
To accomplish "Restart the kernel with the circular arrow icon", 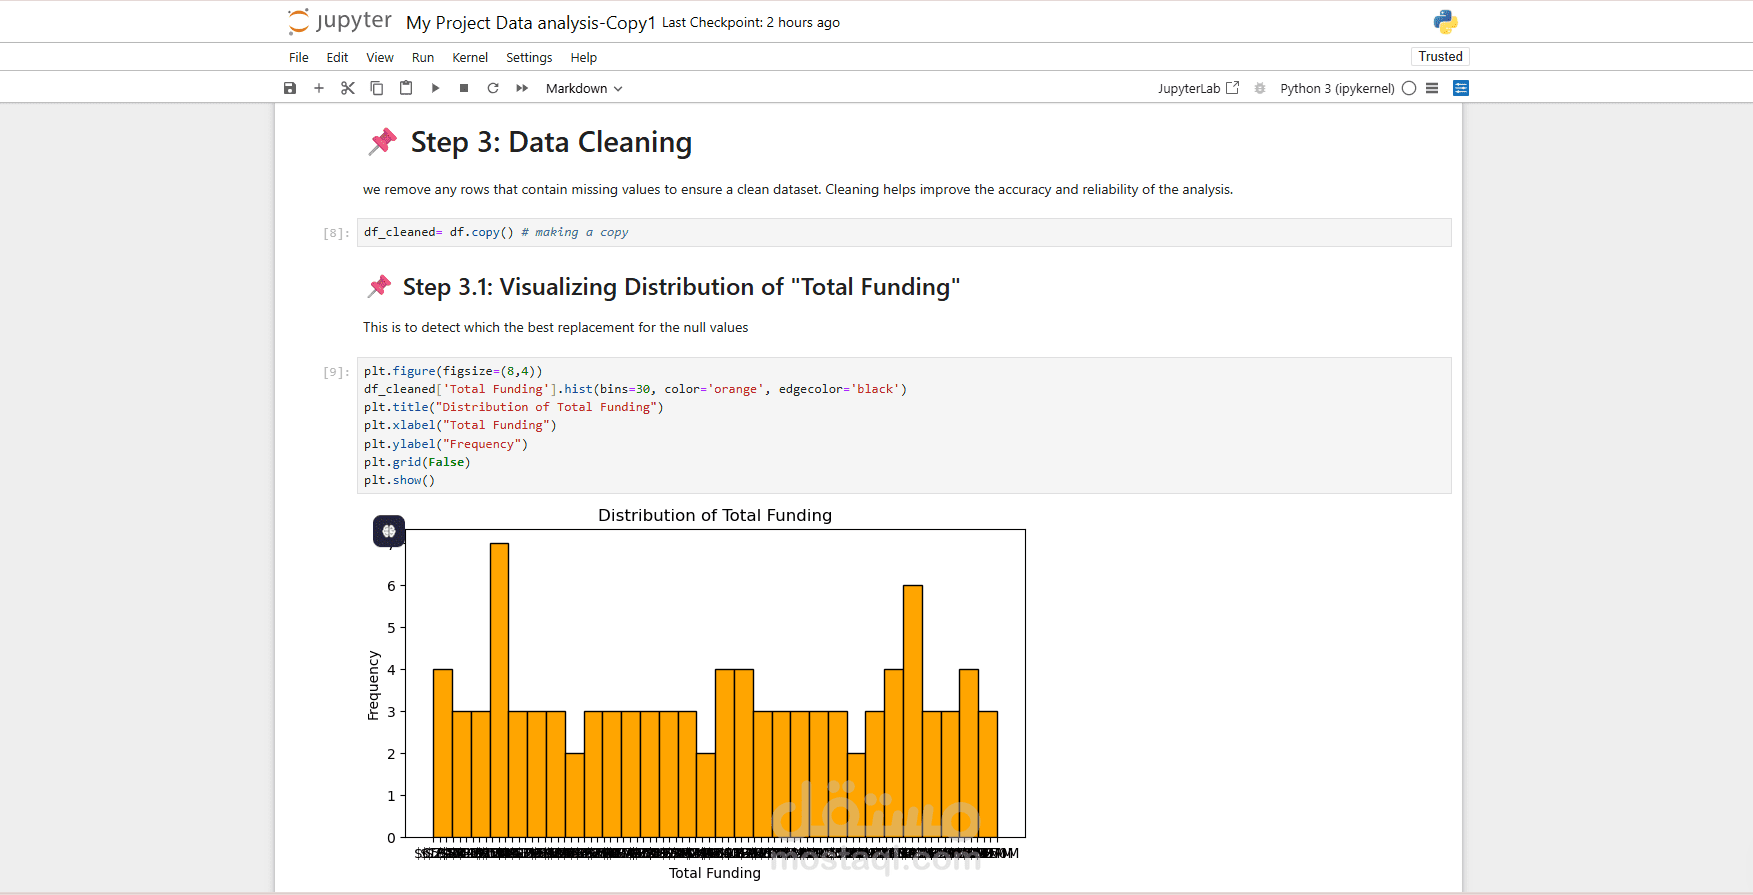I will tap(493, 88).
